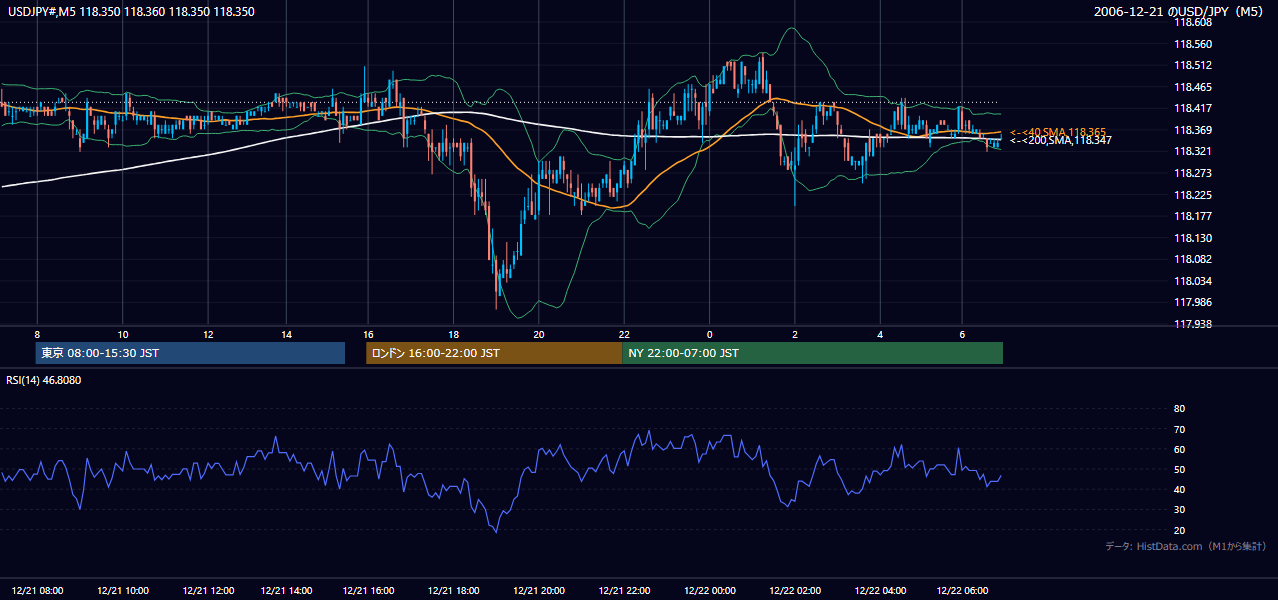Click hour label 8 under price chart

tap(37, 334)
